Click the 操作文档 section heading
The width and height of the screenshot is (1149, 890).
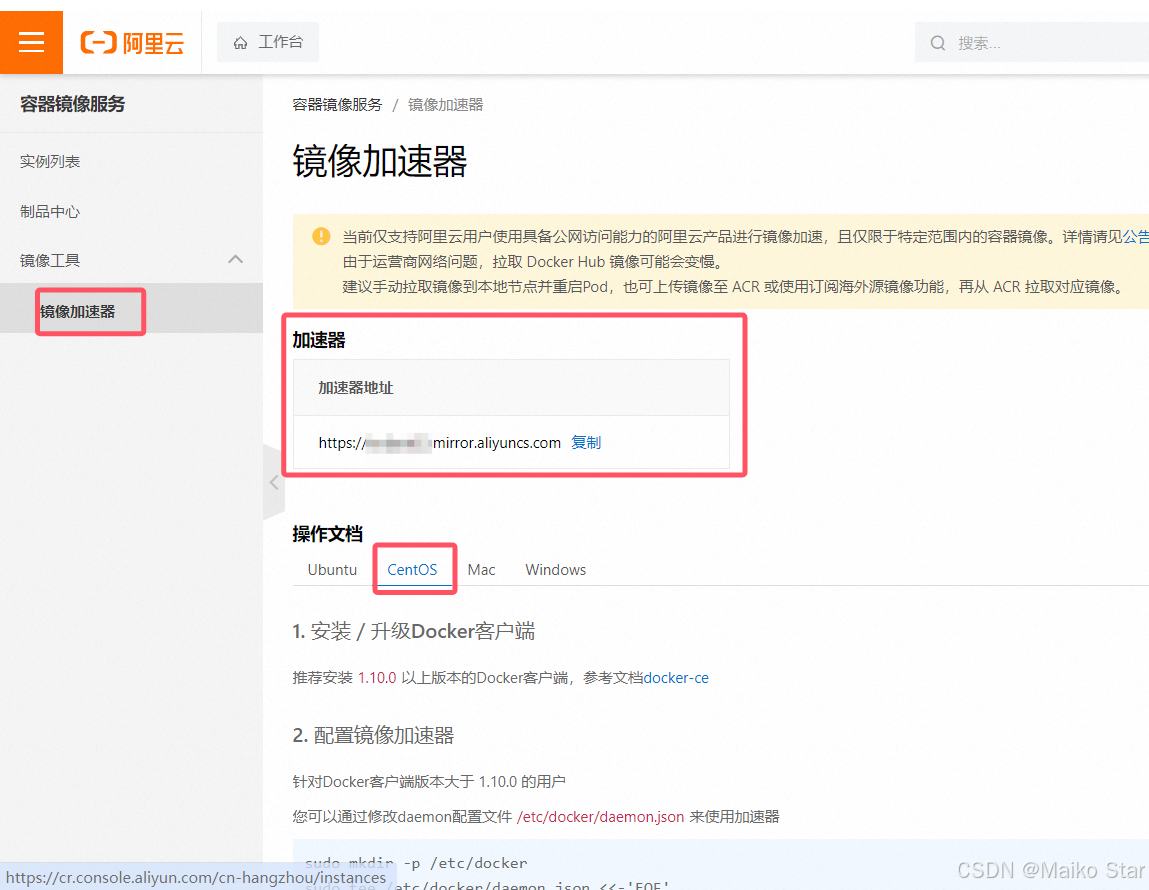click(x=328, y=534)
